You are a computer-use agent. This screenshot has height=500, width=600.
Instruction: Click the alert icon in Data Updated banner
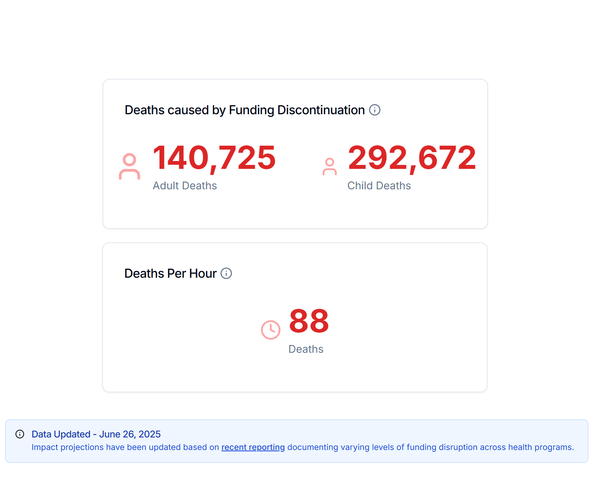20,434
